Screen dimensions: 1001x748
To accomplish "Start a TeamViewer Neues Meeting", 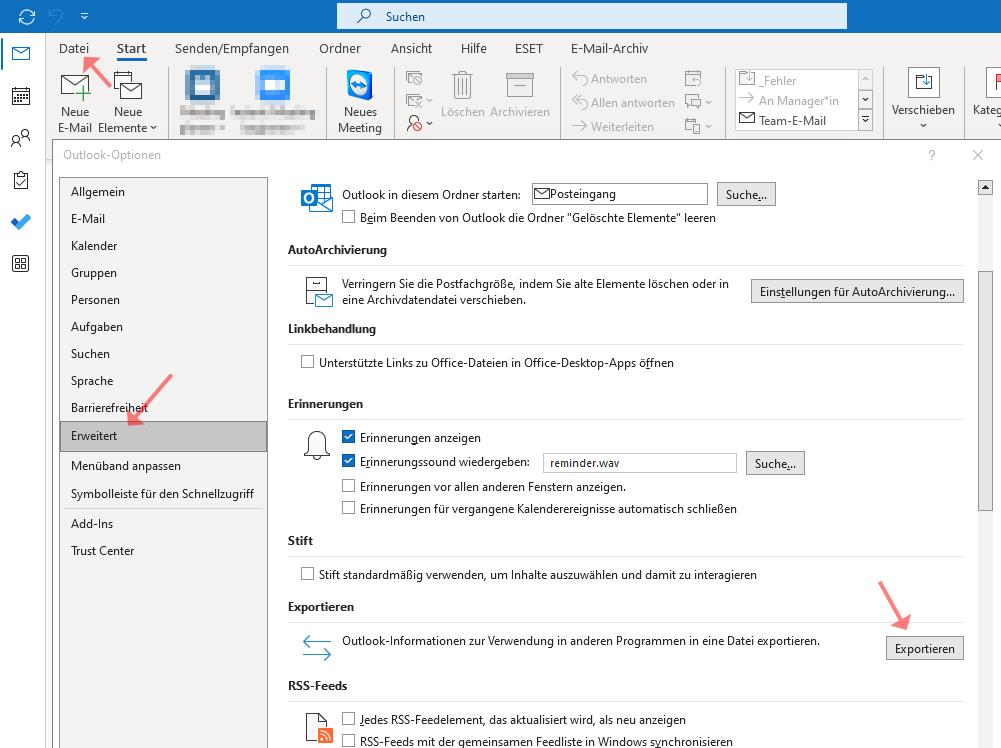I will pos(360,102).
